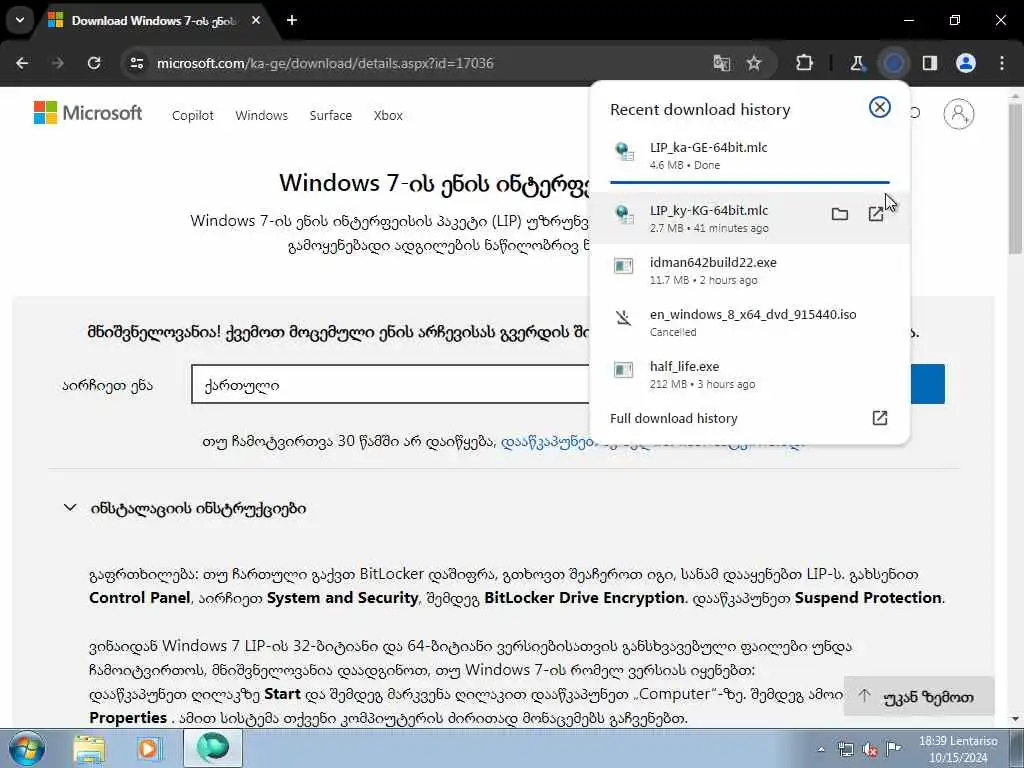Click the address bar URL
Viewport: 1024px width, 768px height.
point(325,63)
